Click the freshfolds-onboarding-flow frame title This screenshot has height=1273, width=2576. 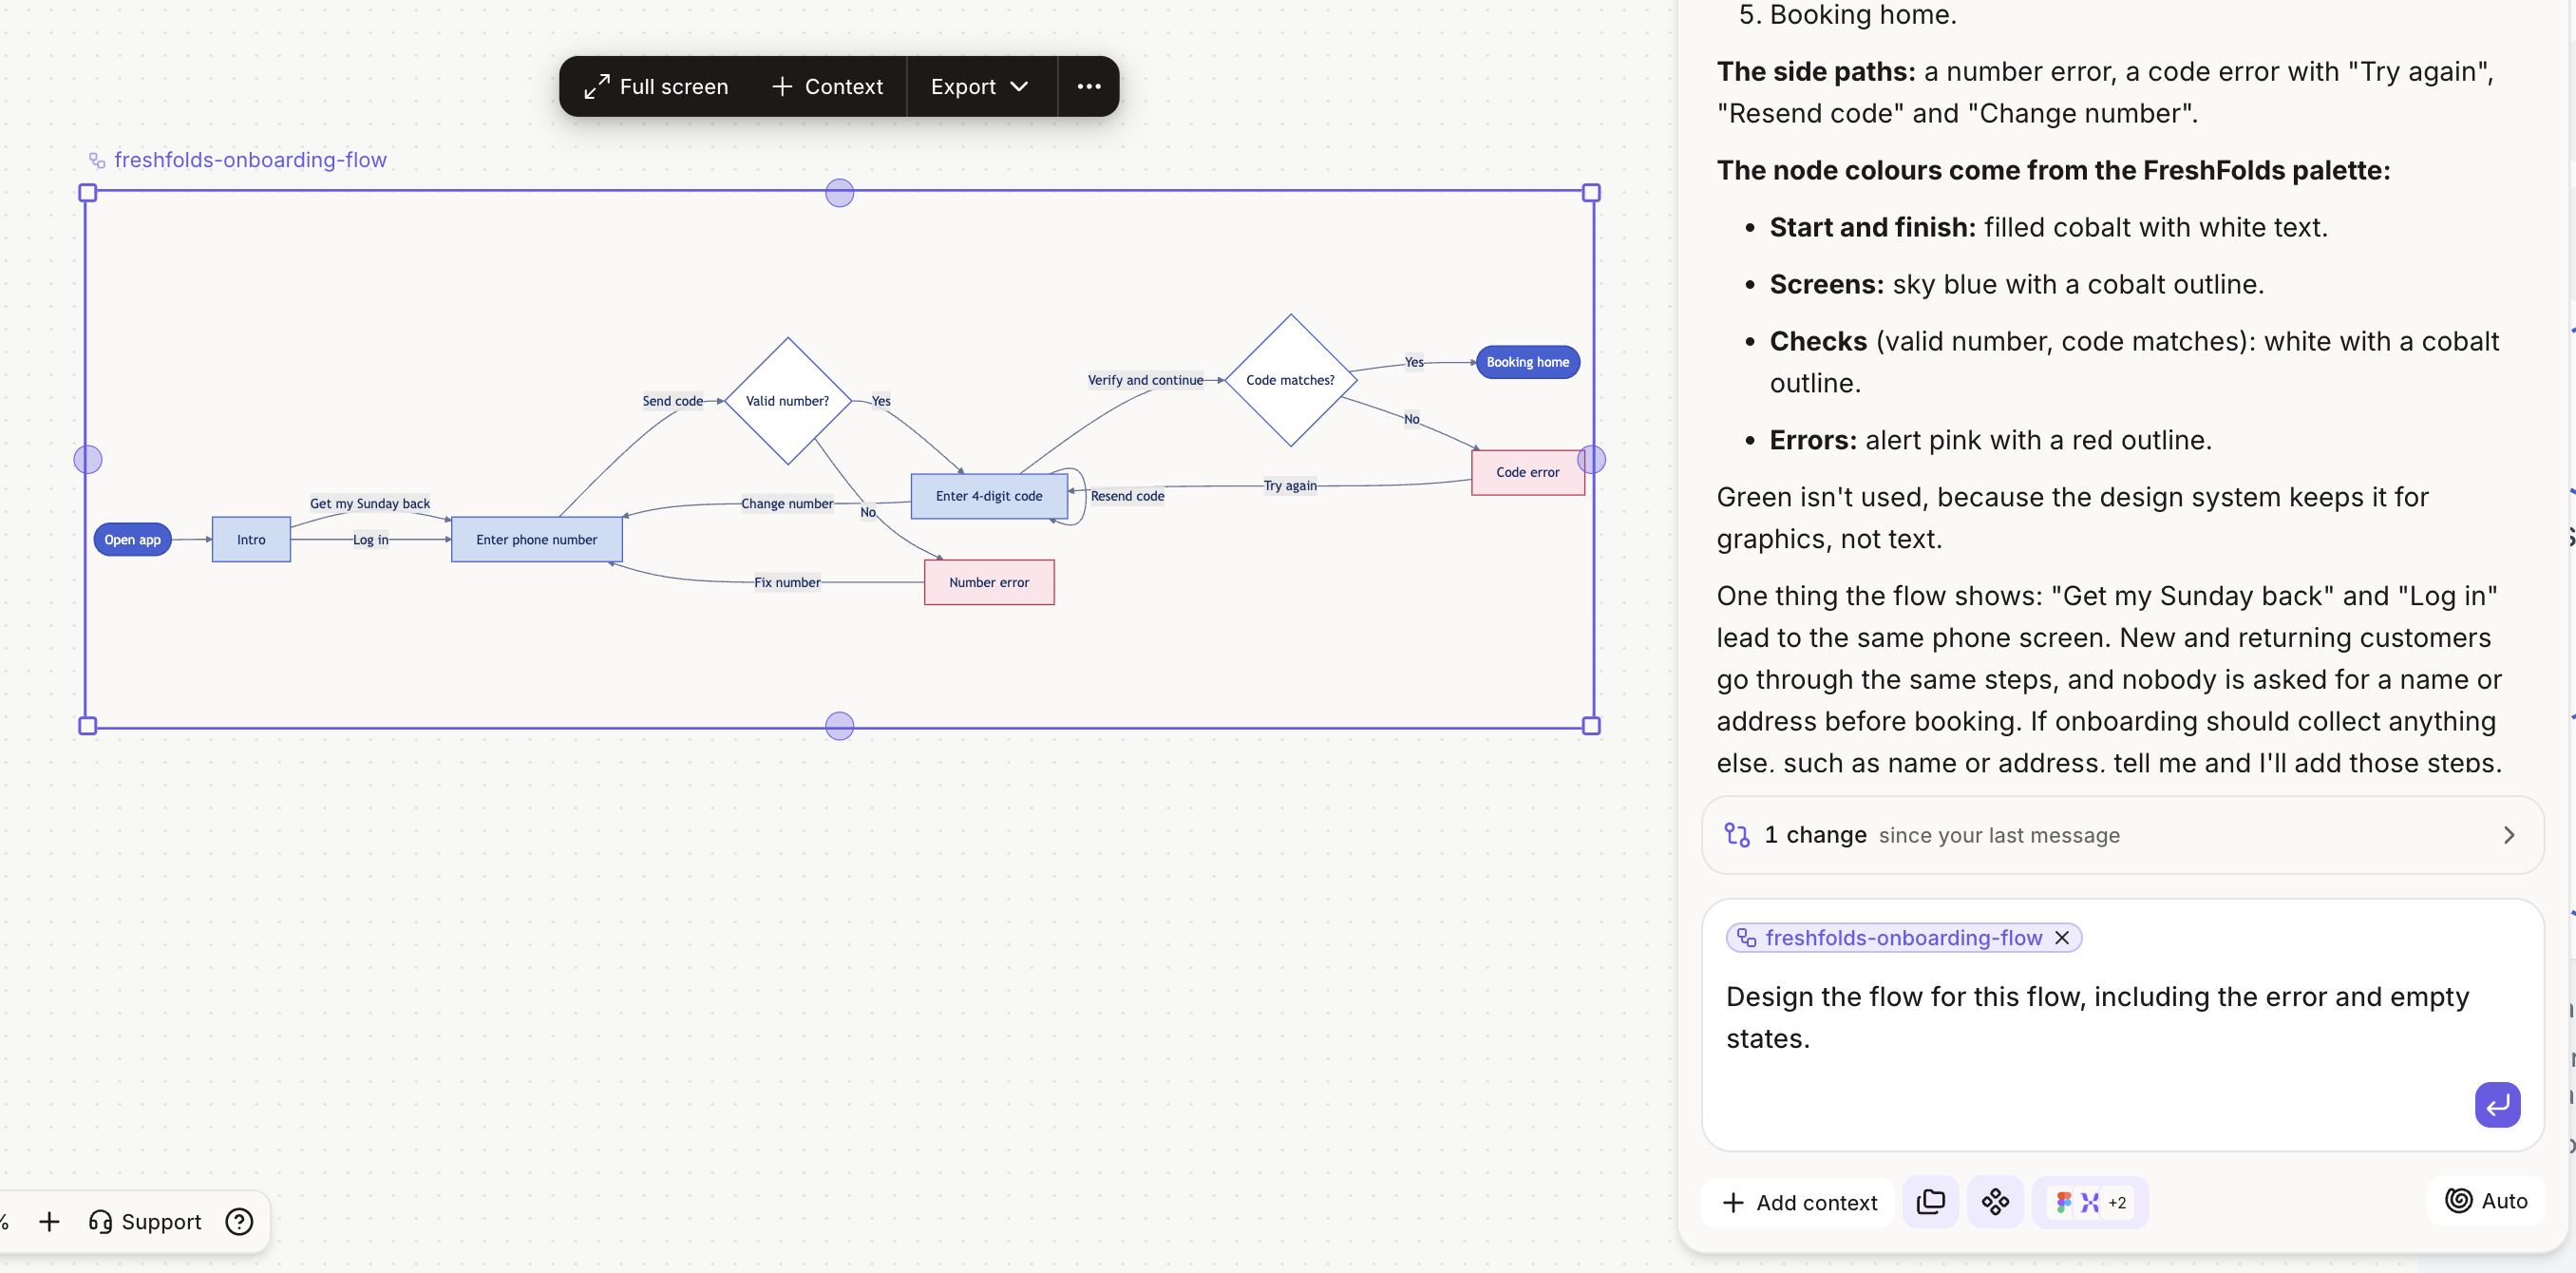250,160
